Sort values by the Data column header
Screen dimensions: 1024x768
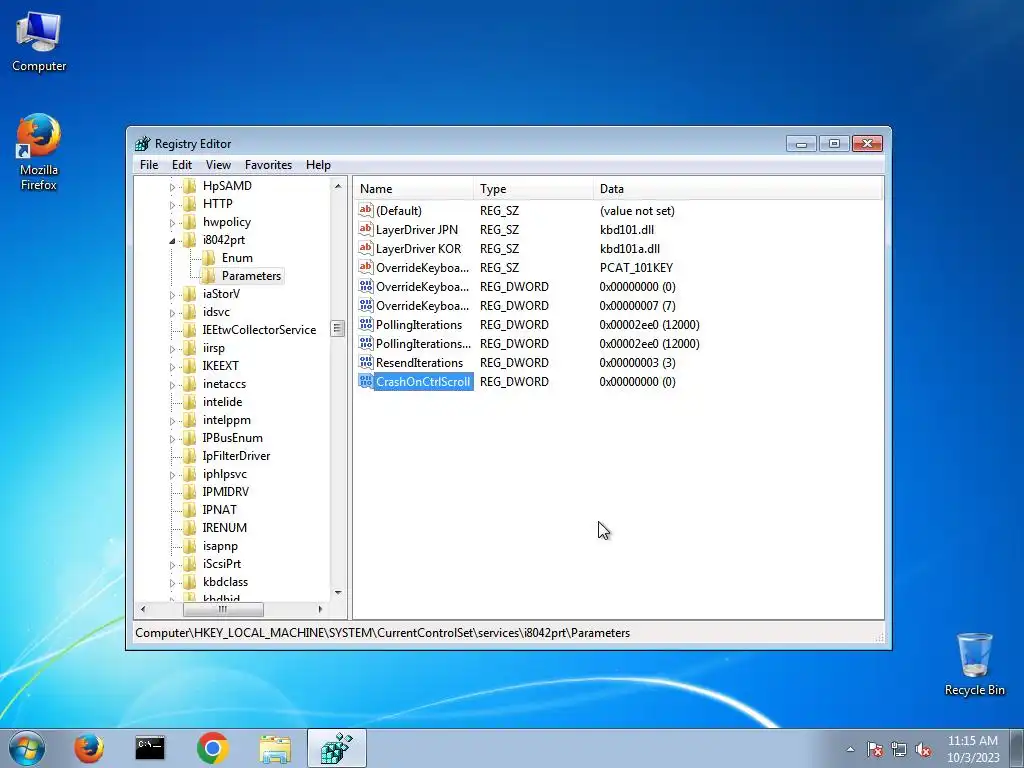[x=738, y=189]
